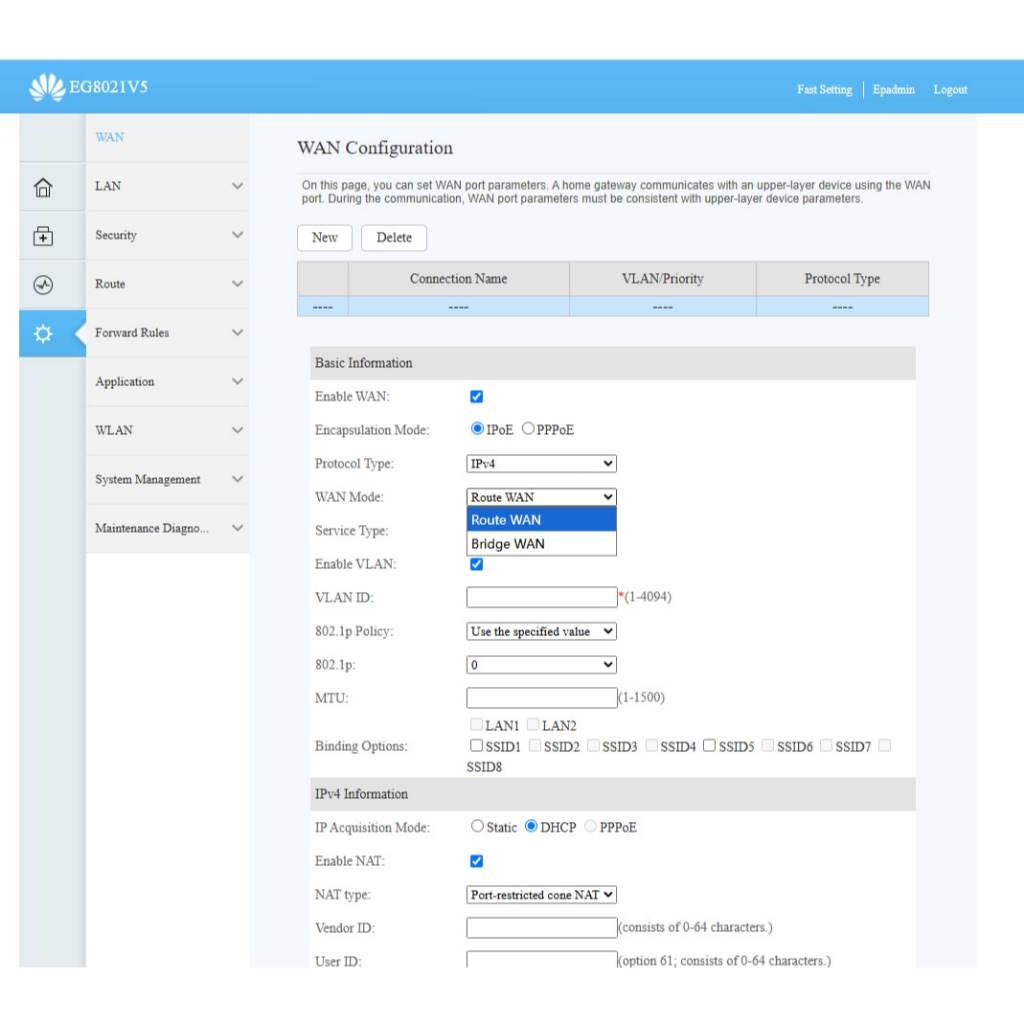Expand the Security menu section

click(x=167, y=235)
